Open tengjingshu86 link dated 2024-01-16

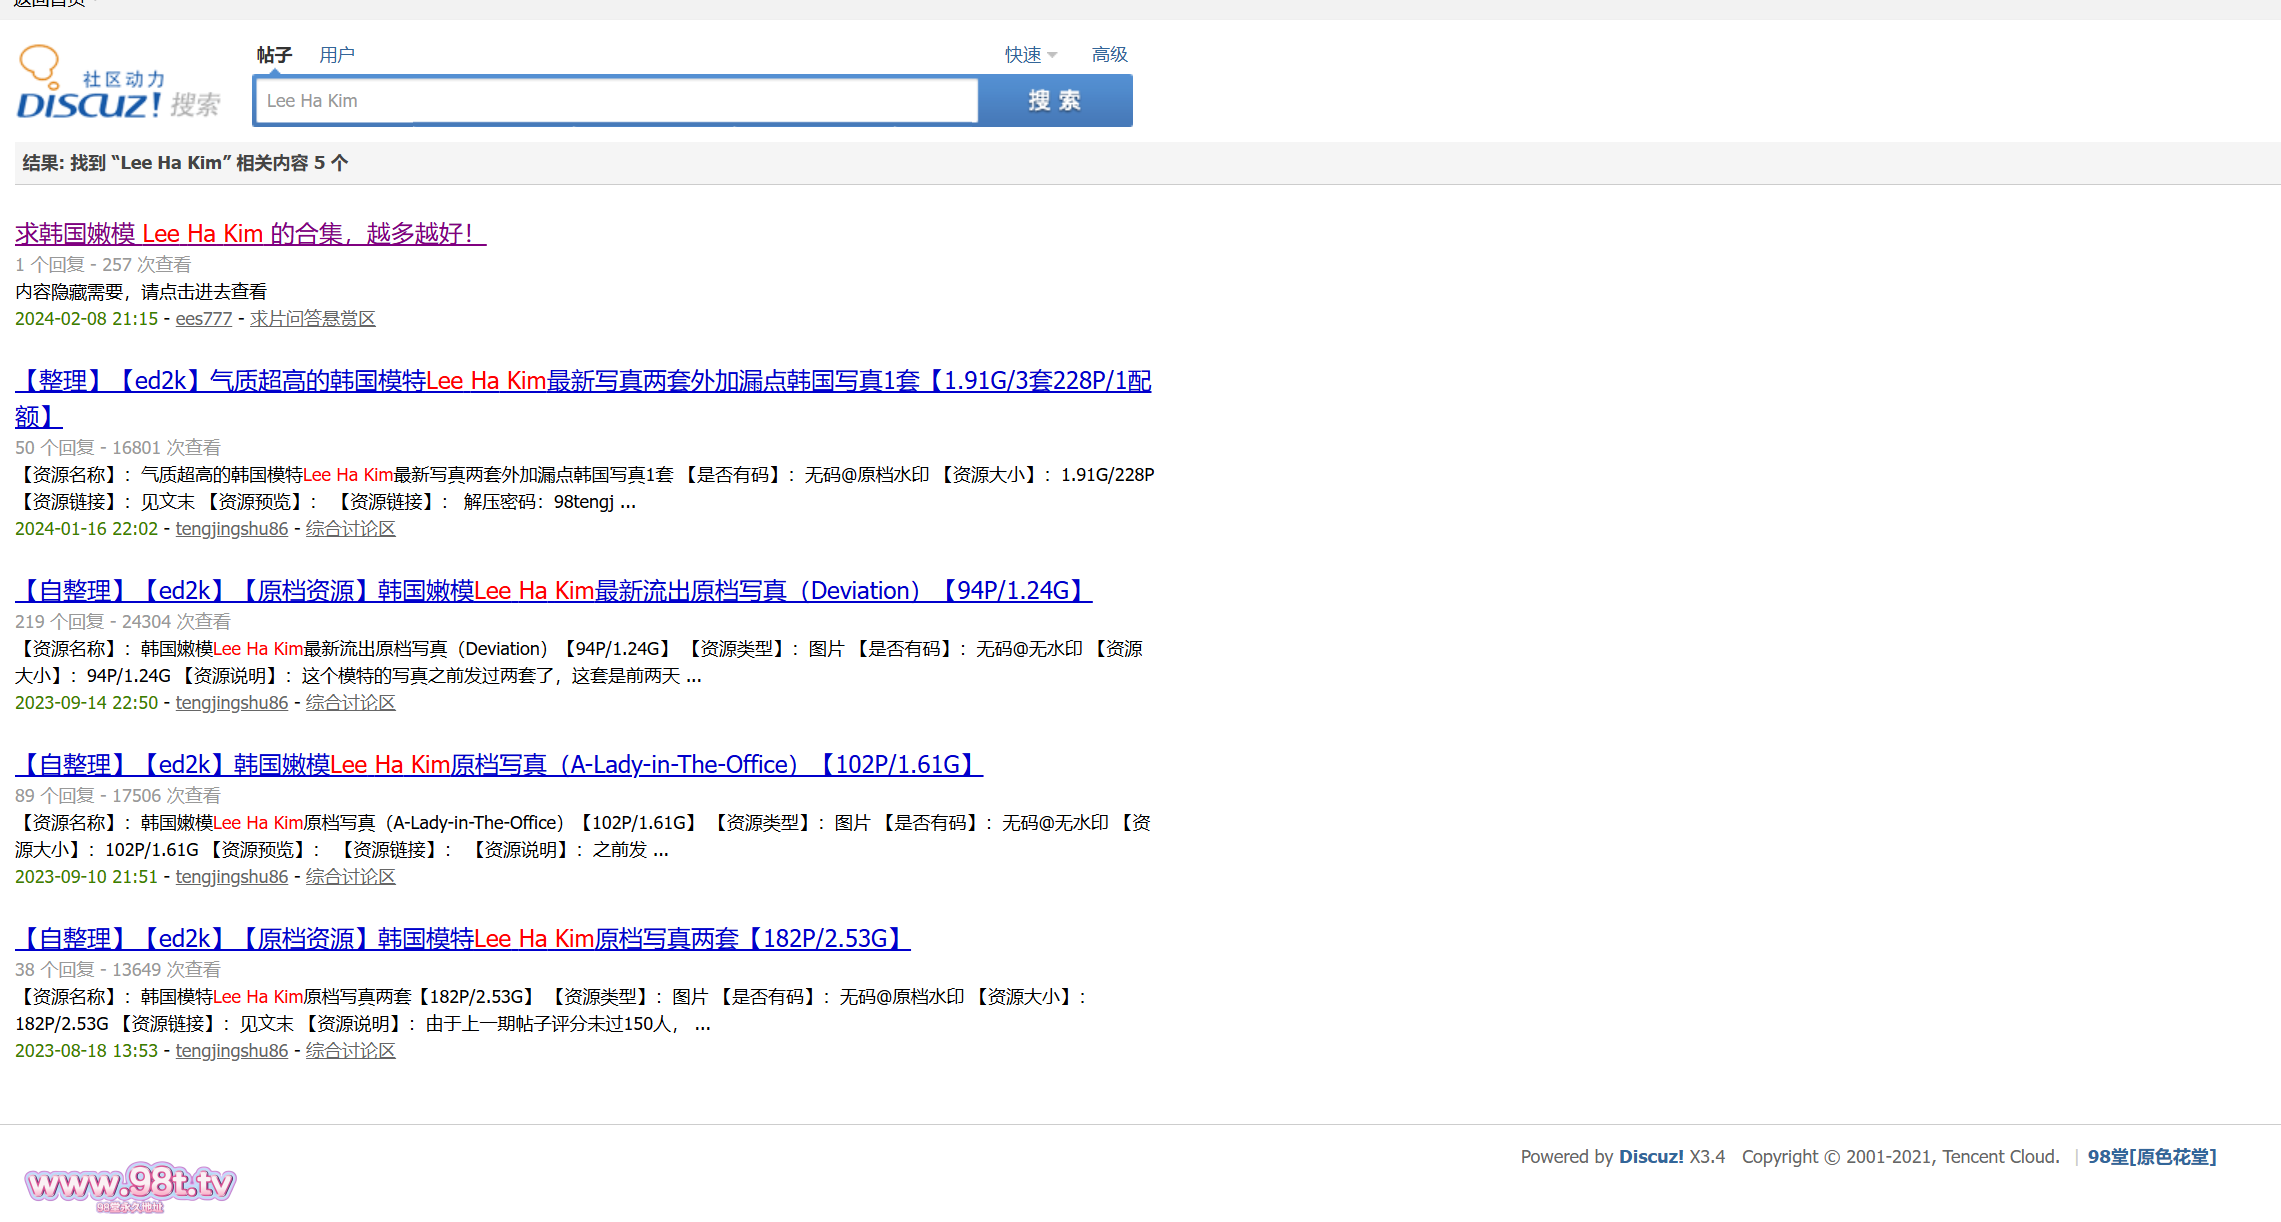(232, 528)
